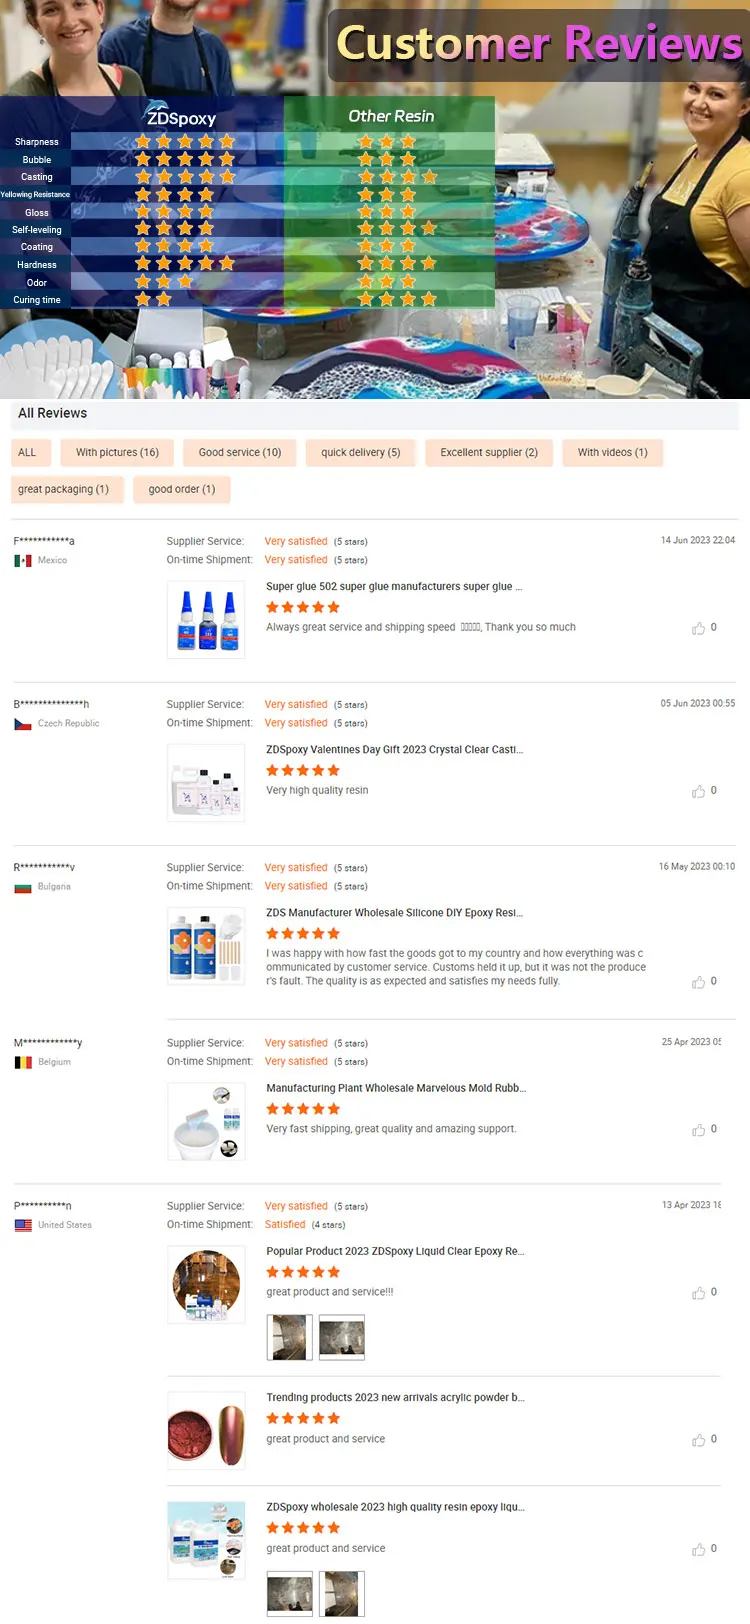This screenshot has height=1624, width=750.
Task: View the super glue bottles product thumbnail
Action: pyautogui.click(x=206, y=620)
